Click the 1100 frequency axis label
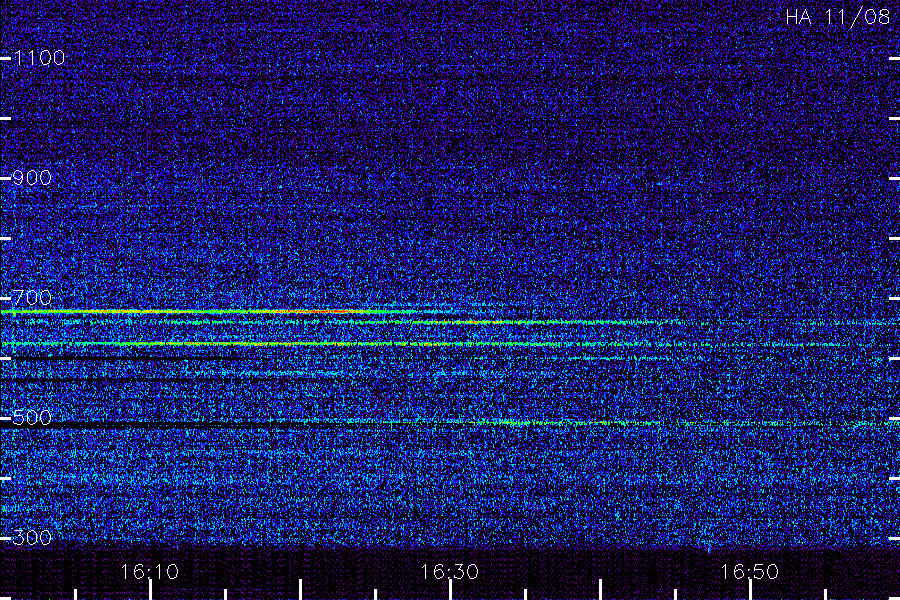The image size is (900, 600). (40, 58)
